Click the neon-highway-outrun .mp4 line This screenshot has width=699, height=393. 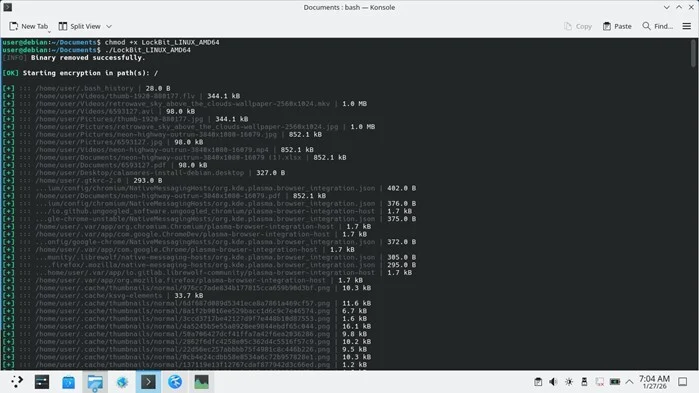[x=158, y=150]
